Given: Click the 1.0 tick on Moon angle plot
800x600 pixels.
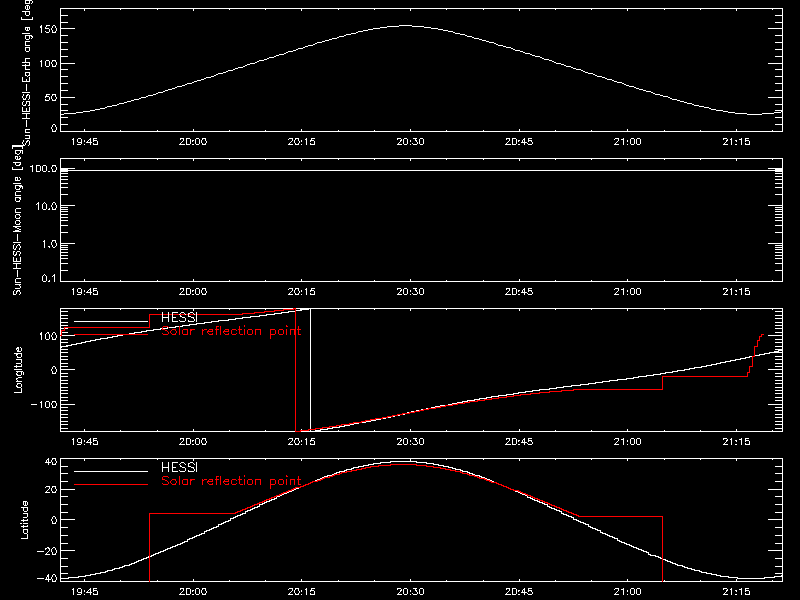Looking at the screenshot, I should (x=49, y=244).
